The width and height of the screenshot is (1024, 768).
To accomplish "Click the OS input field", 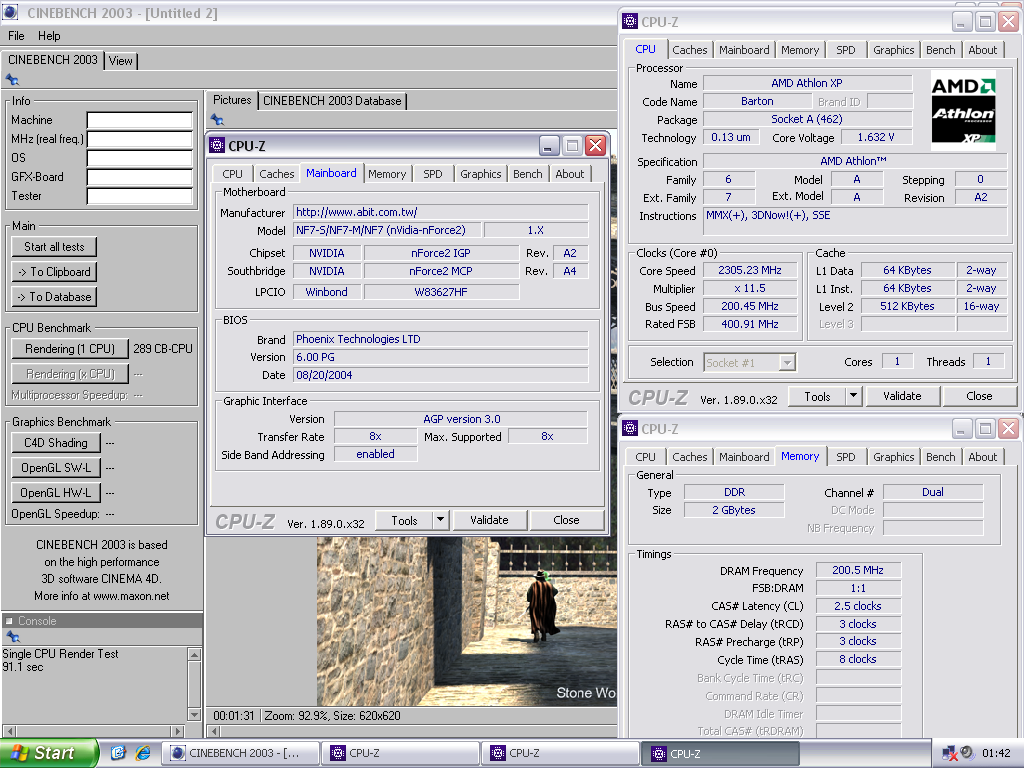I will [140, 158].
